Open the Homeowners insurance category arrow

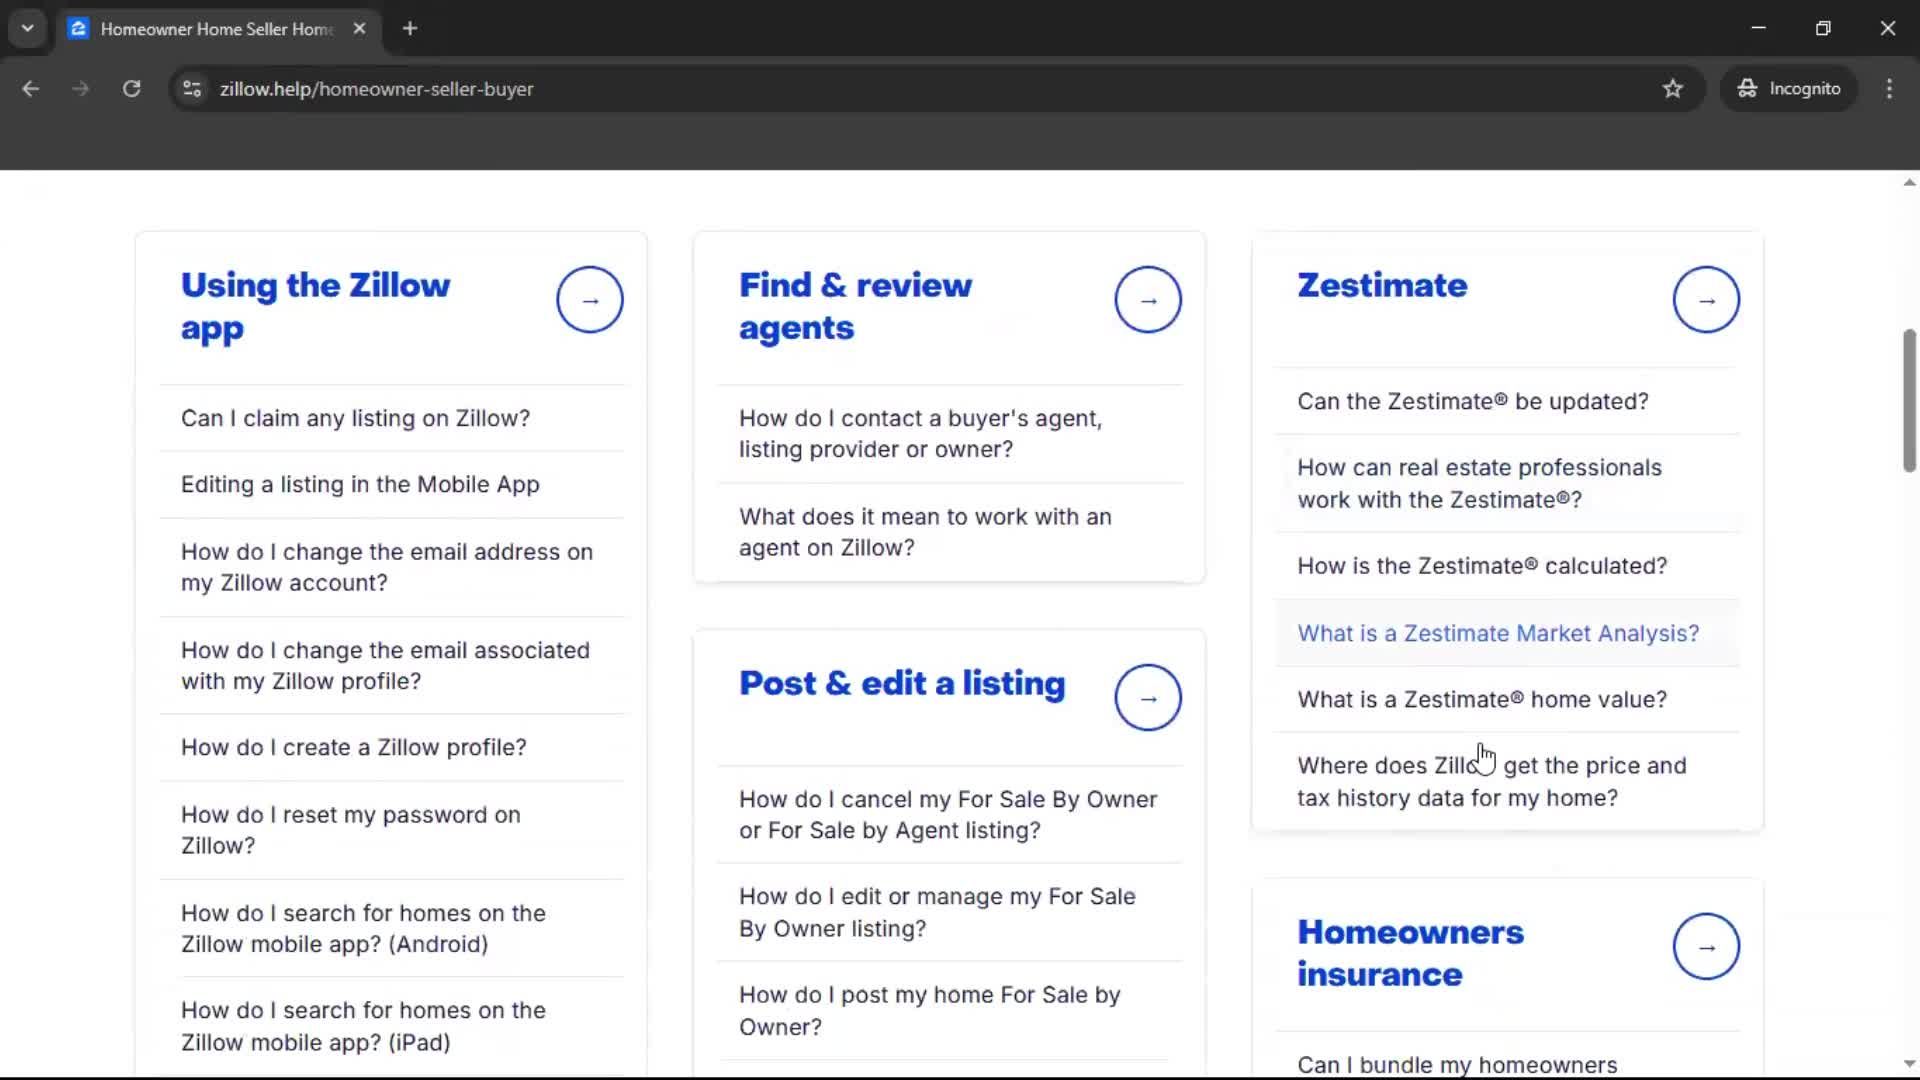click(x=1706, y=946)
